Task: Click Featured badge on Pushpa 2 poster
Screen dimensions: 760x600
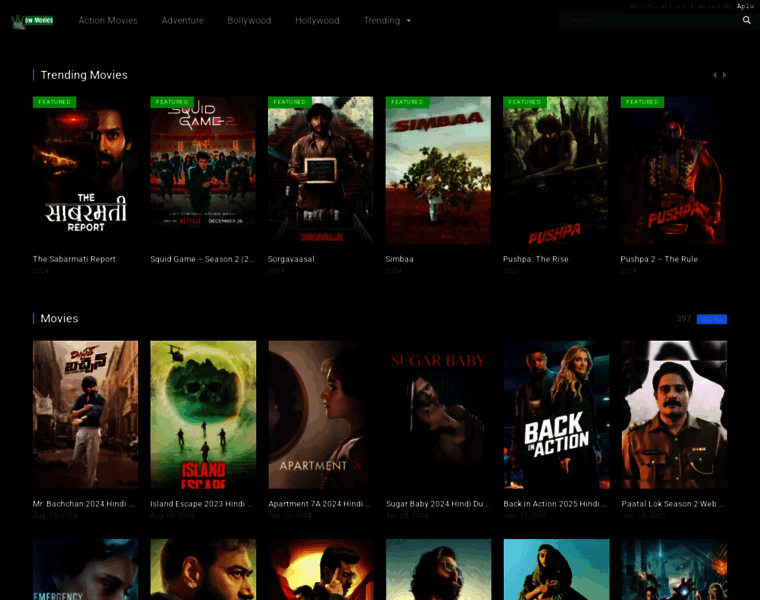Action: (x=642, y=102)
